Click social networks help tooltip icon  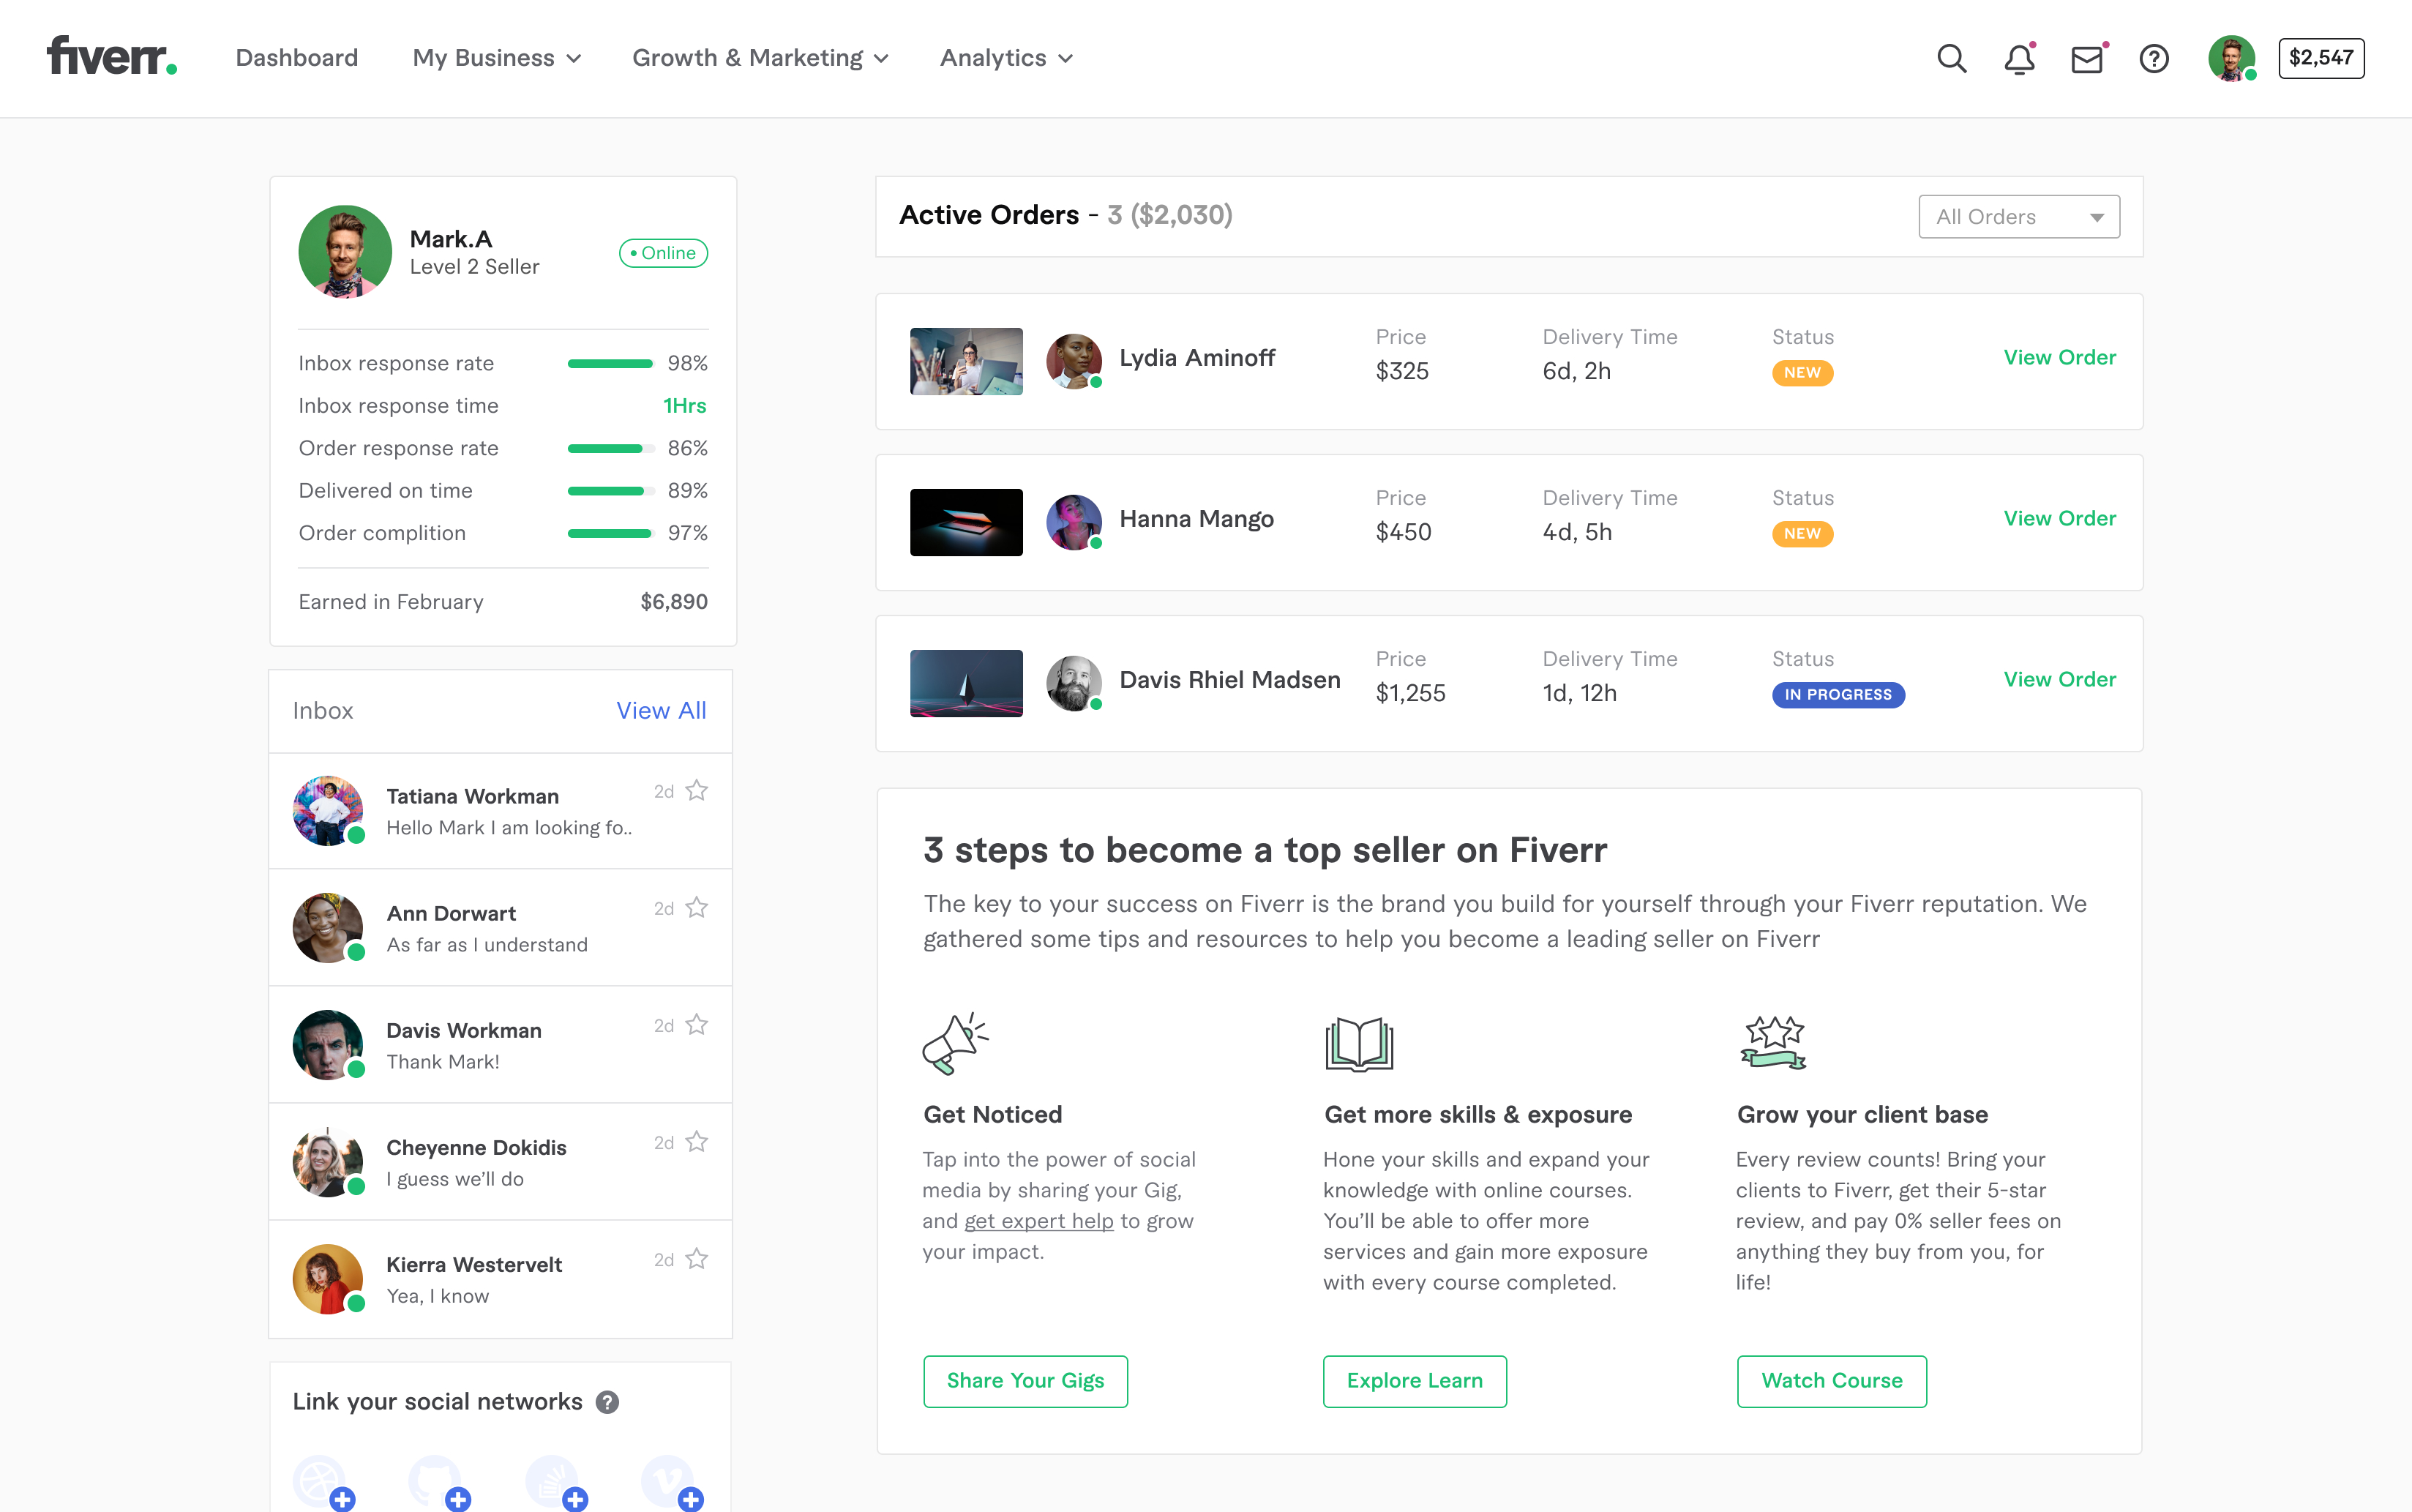point(607,1402)
